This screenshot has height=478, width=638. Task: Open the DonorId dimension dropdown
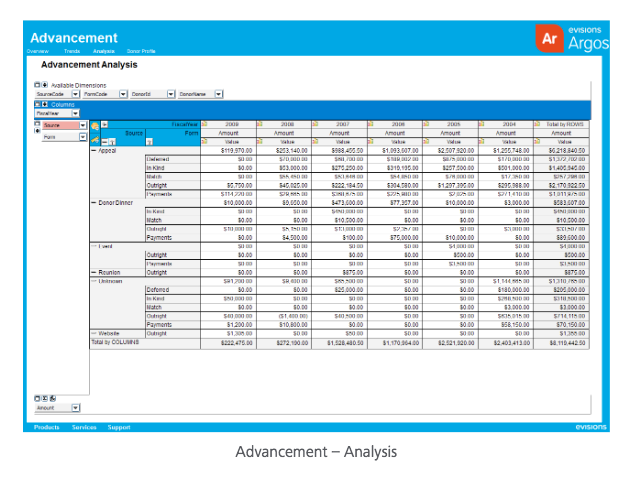point(171,94)
